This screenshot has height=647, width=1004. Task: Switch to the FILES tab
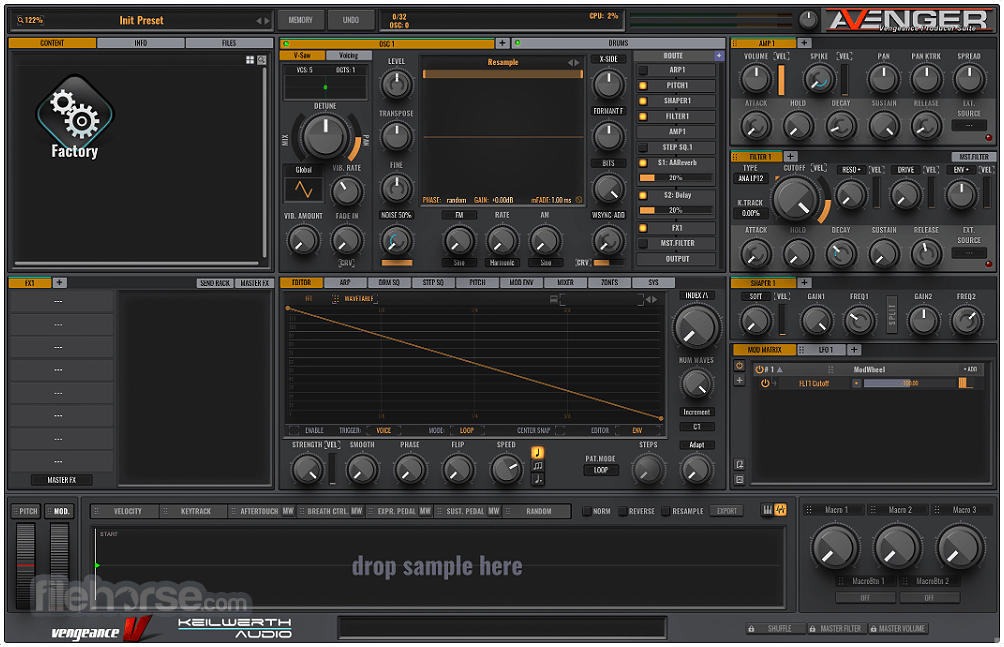(x=229, y=43)
